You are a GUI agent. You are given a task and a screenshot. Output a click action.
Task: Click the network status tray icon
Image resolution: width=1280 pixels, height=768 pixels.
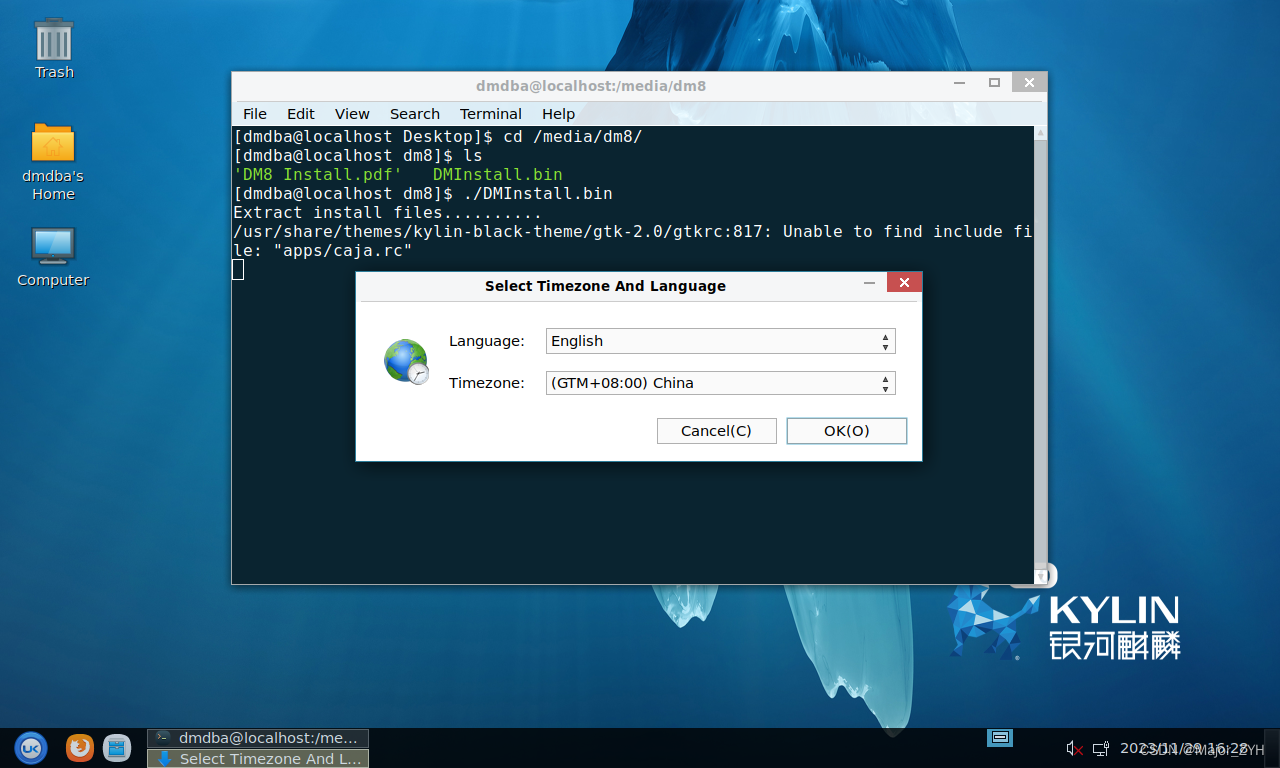coord(1100,748)
